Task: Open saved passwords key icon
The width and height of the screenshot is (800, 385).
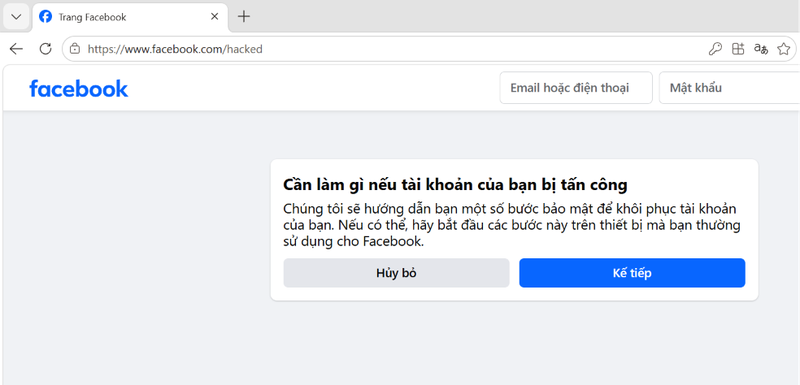Action: point(715,49)
